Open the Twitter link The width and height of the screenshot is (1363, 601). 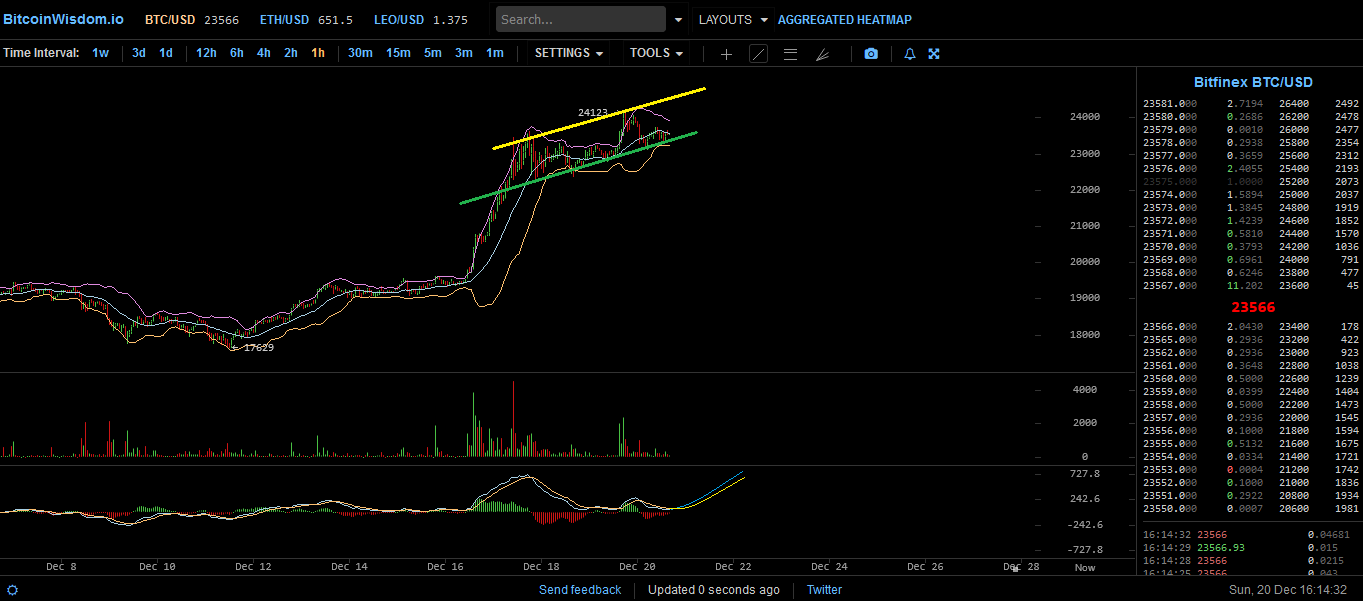coord(825,590)
